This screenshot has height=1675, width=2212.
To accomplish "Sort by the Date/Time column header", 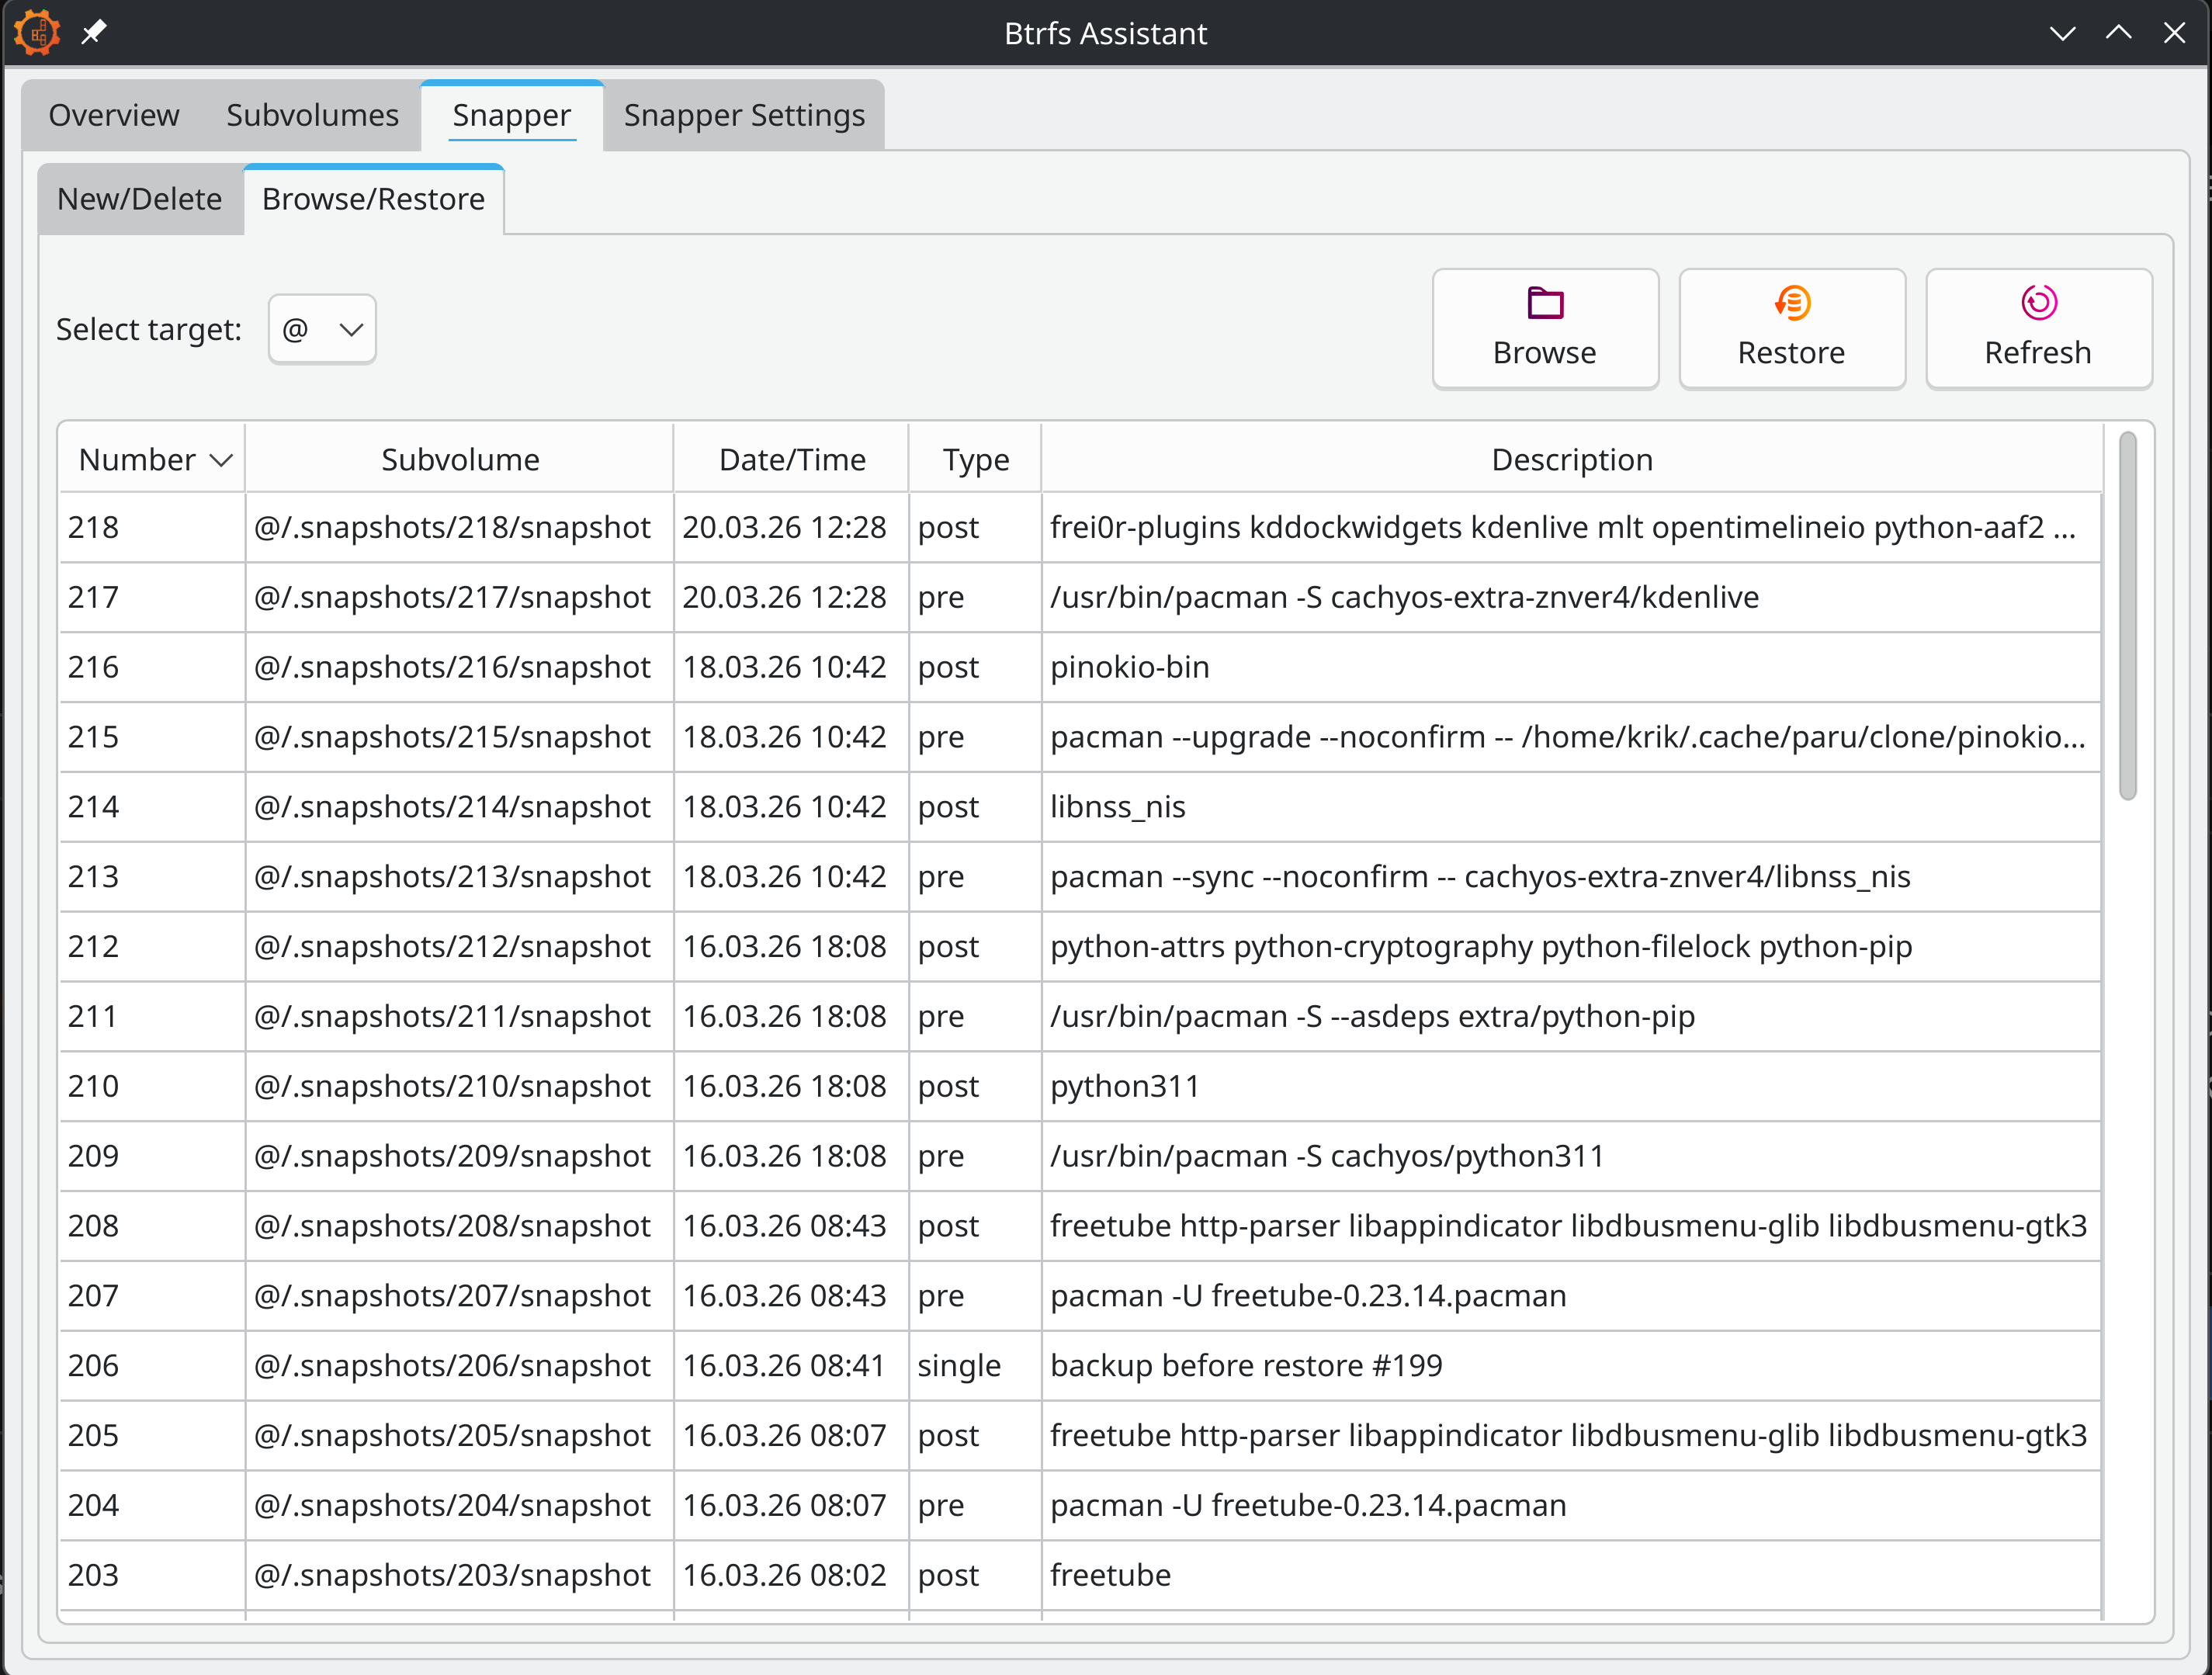I will (x=791, y=460).
